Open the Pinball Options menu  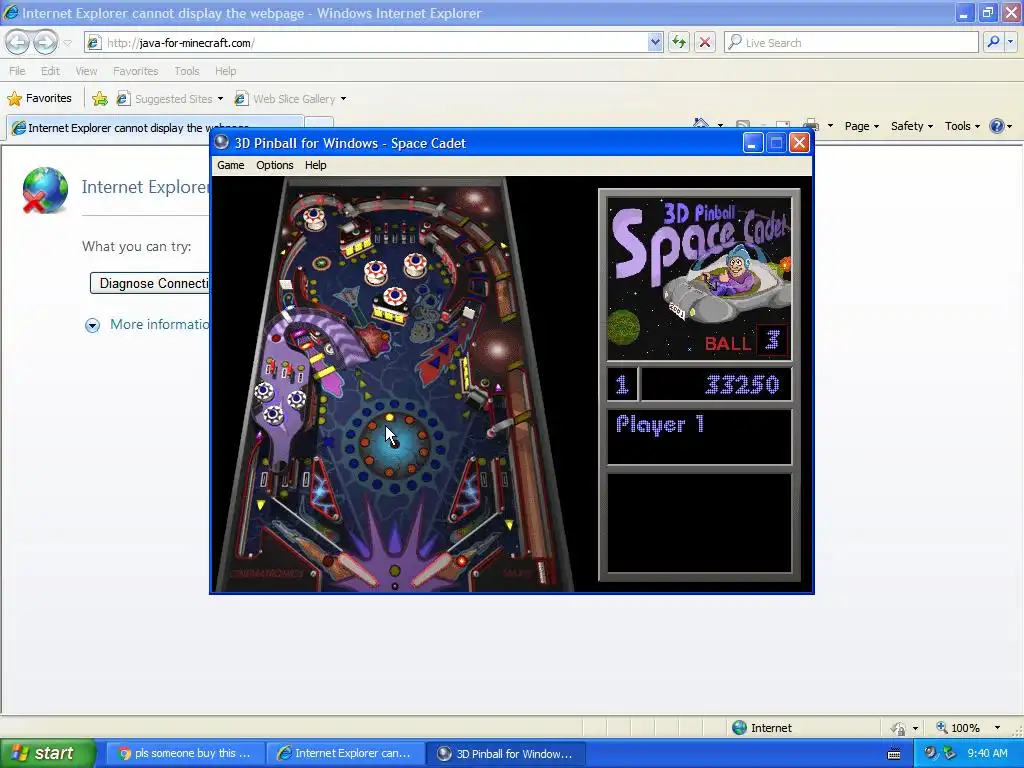pos(274,165)
